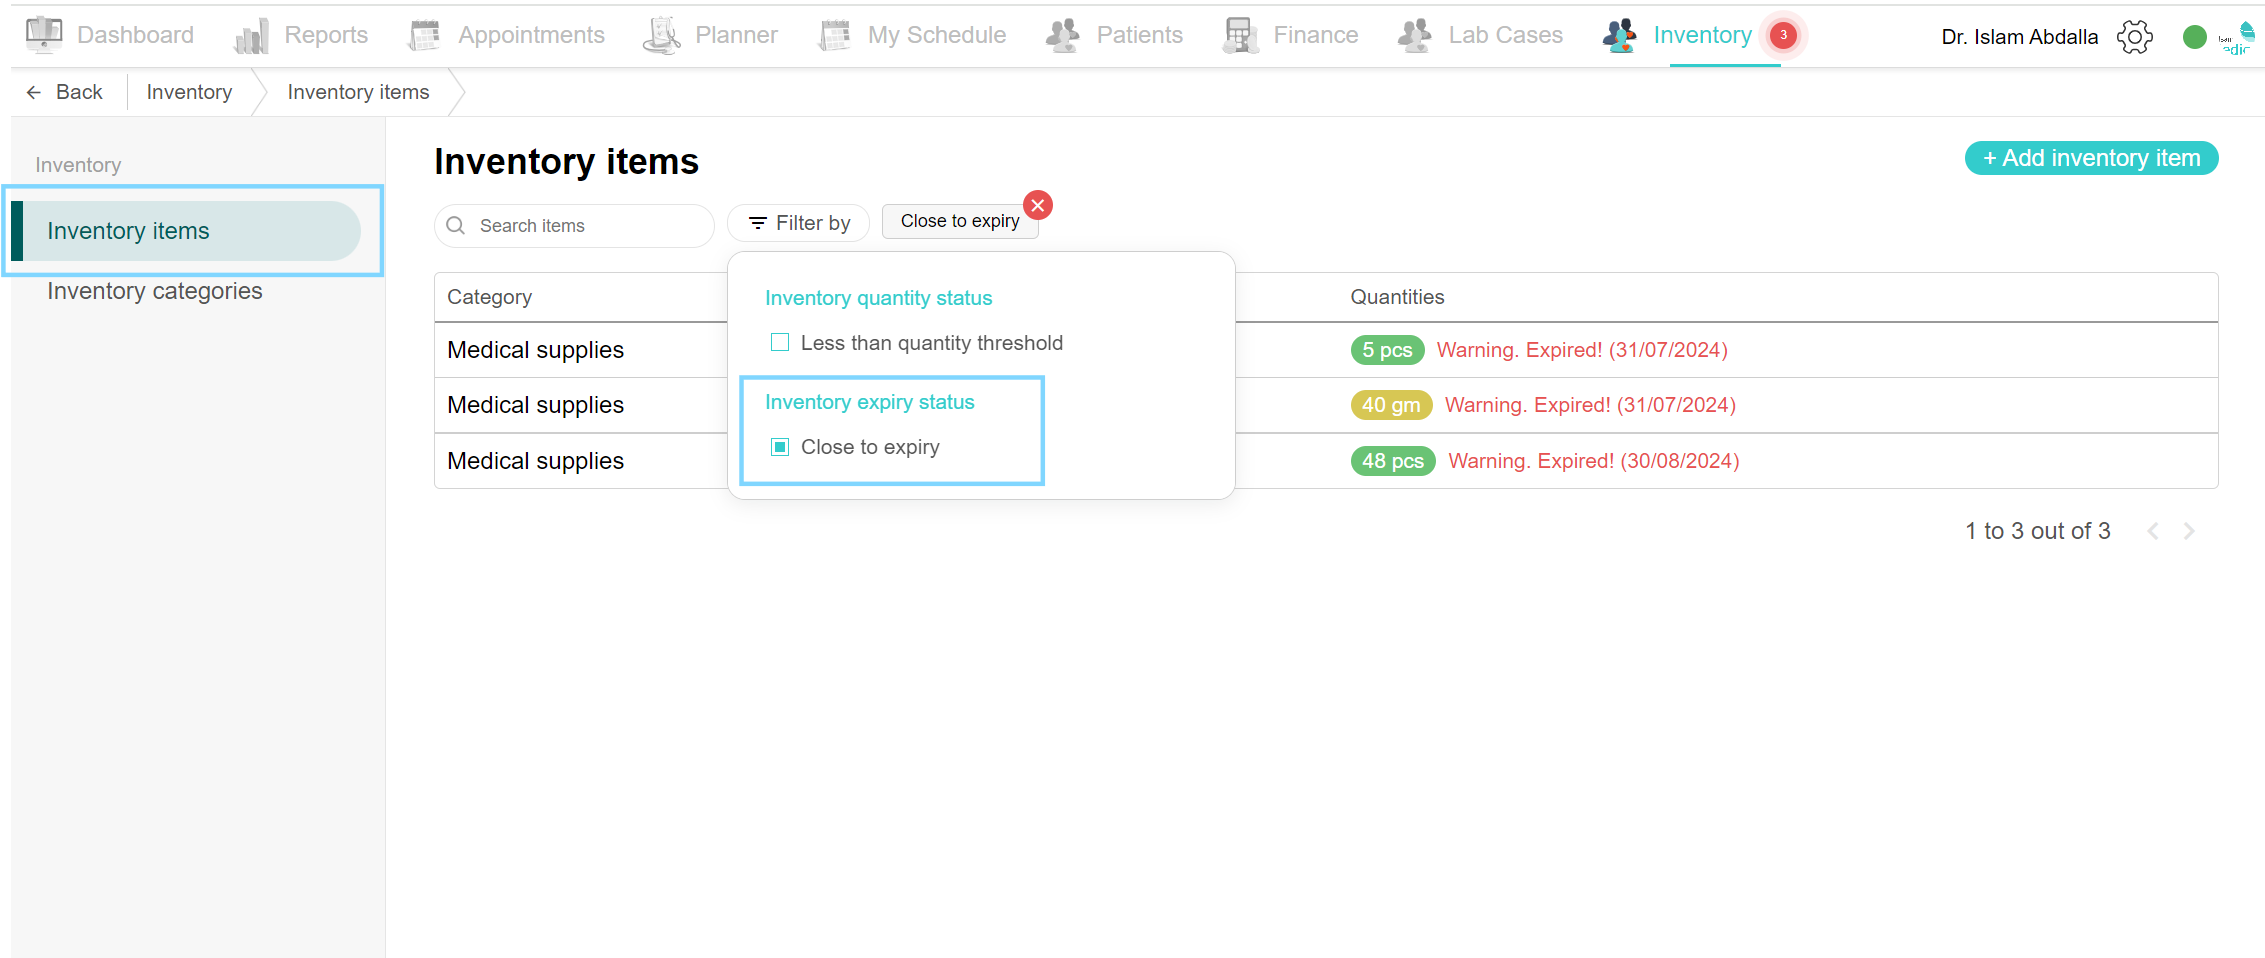2265x958 pixels.
Task: Switch to the Reports tab
Action: click(x=300, y=36)
